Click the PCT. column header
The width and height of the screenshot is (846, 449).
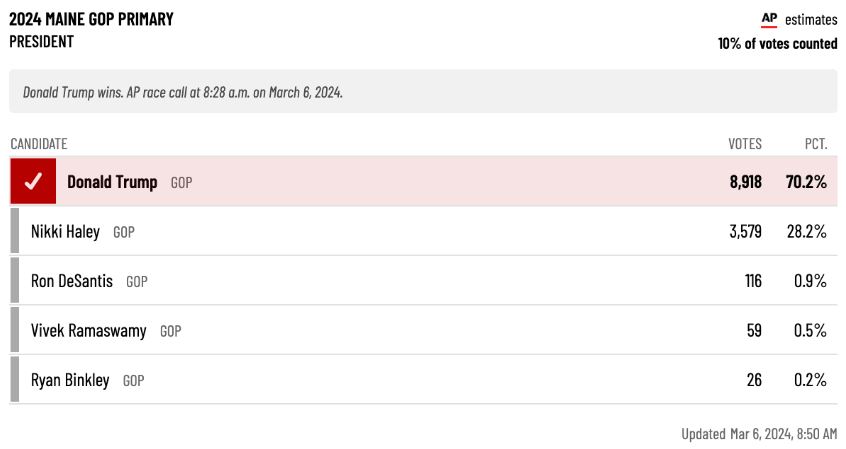(816, 144)
